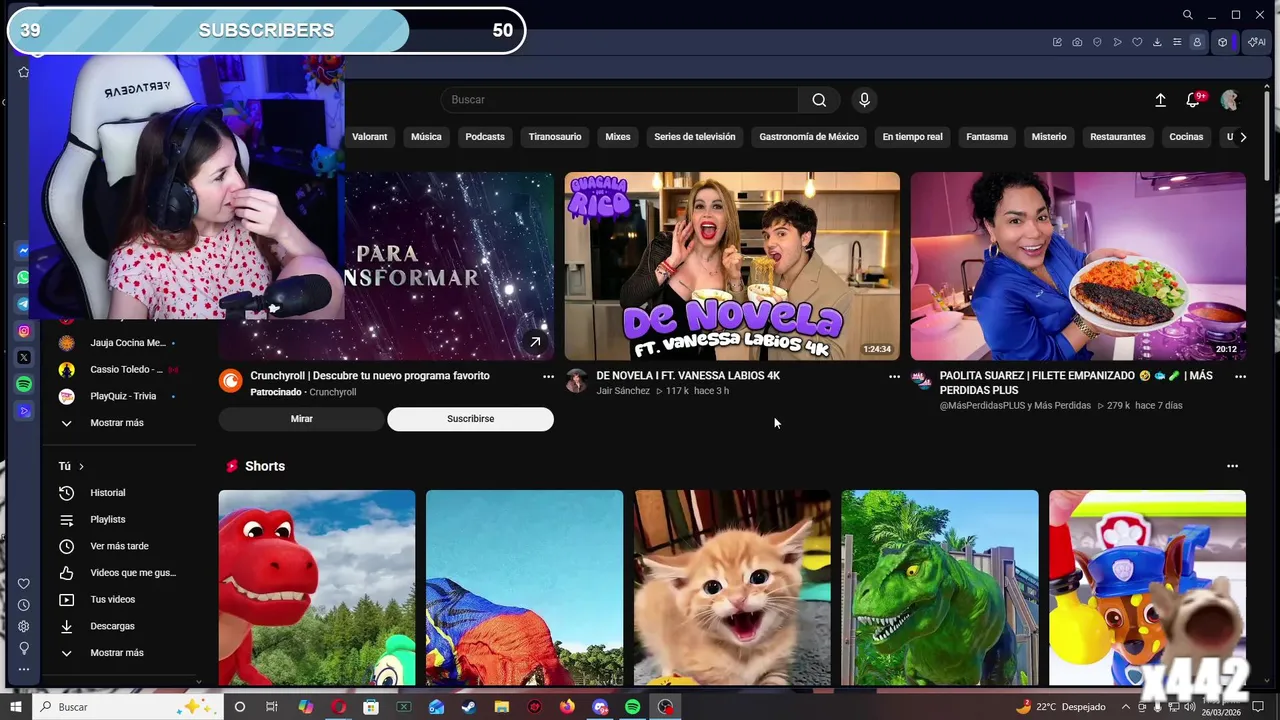This screenshot has width=1280, height=720.
Task: Open browser downloads toolbar icon
Action: click(1157, 42)
